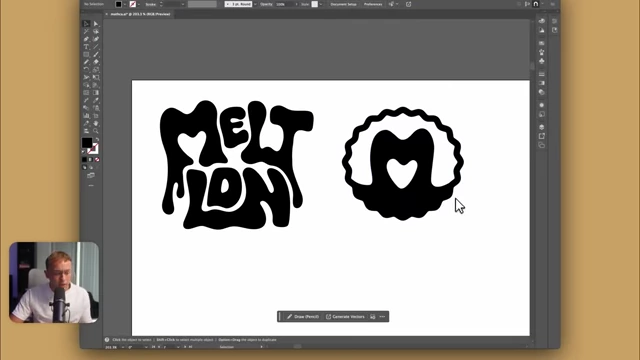
Task: Open the Stroke panel icon
Action: pyautogui.click(x=542, y=73)
